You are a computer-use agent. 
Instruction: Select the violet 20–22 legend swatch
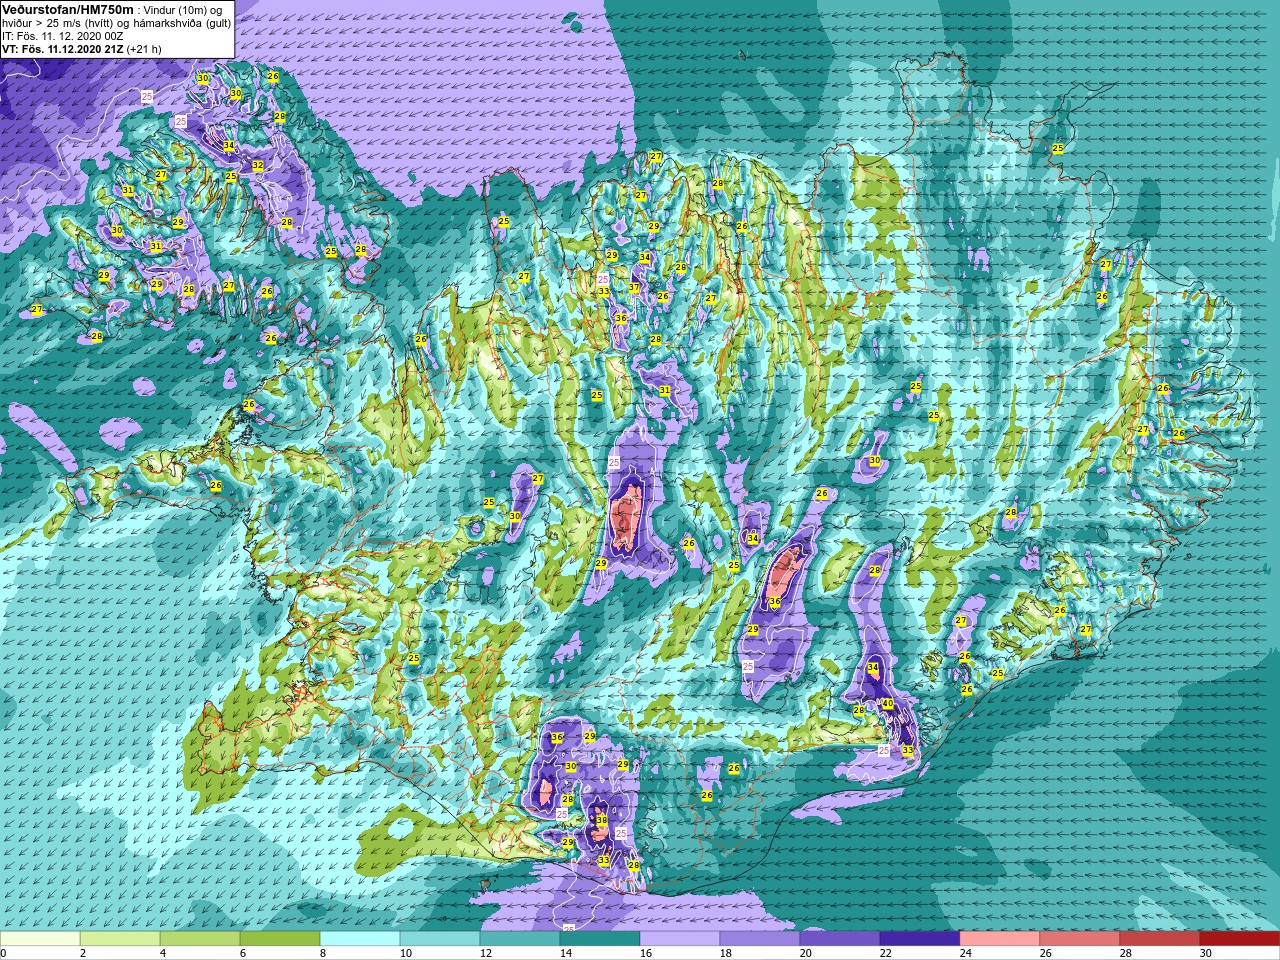click(x=840, y=939)
